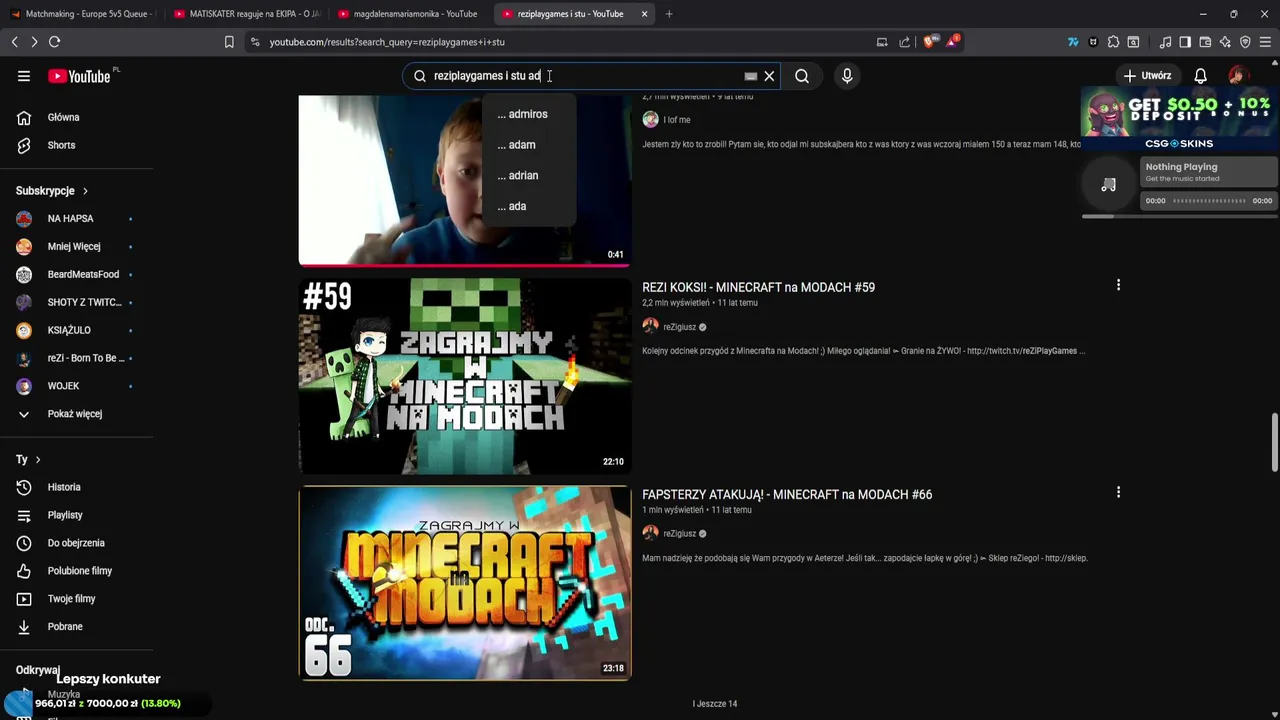Click the Utwórz create button

click(x=1147, y=76)
